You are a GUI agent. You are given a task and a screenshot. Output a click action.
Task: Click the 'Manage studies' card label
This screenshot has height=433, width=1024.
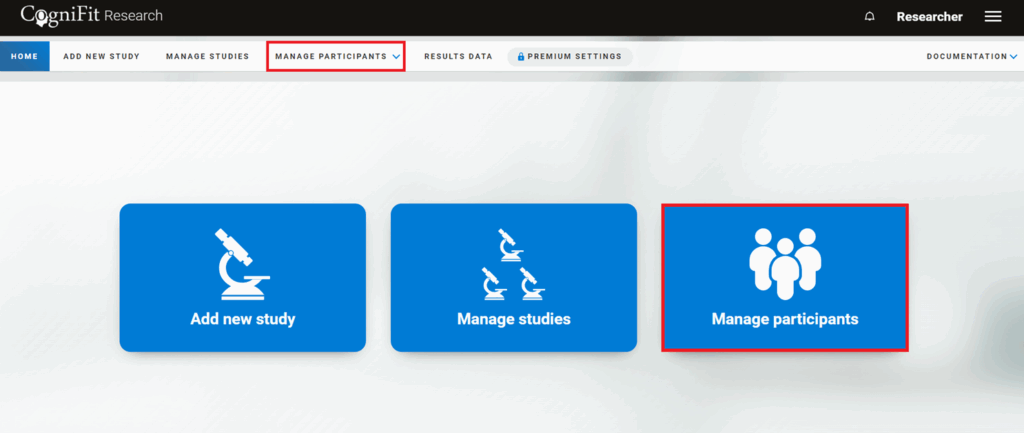514,320
